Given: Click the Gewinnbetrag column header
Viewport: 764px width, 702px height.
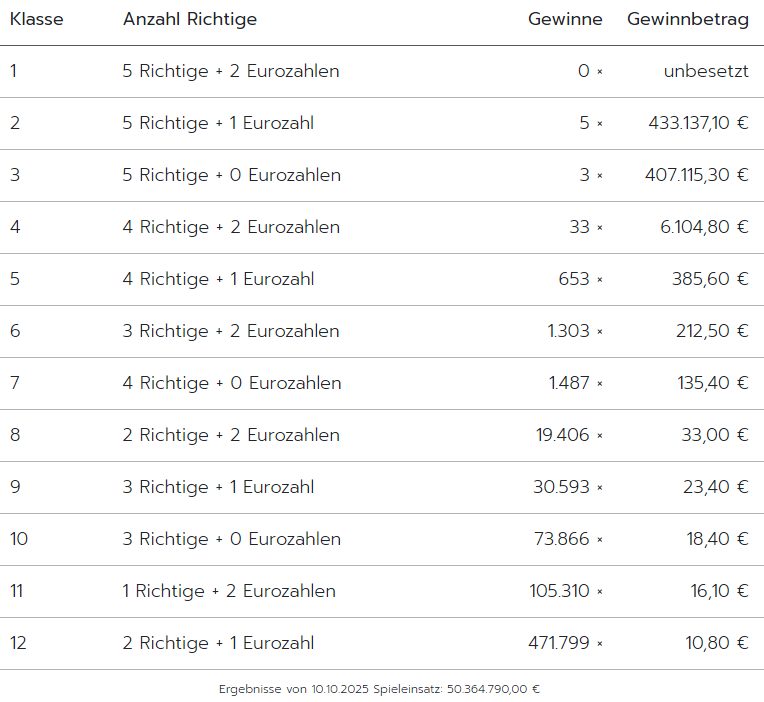Looking at the screenshot, I should click(x=688, y=19).
